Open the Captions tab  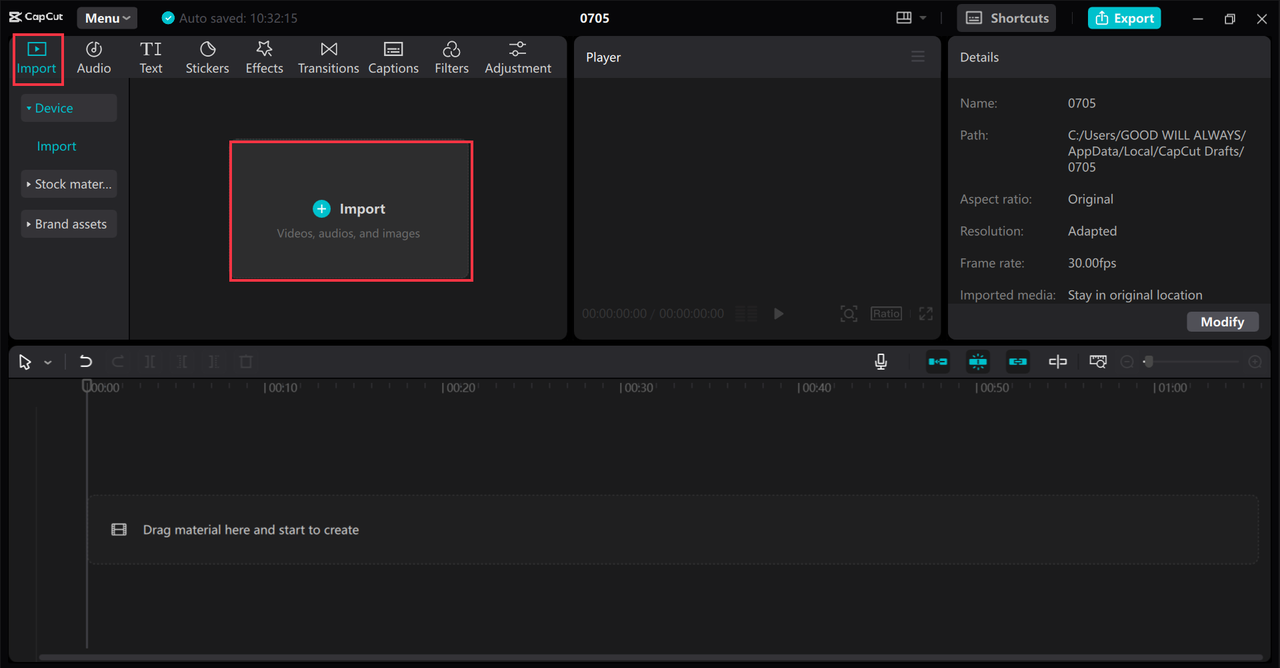(x=393, y=58)
